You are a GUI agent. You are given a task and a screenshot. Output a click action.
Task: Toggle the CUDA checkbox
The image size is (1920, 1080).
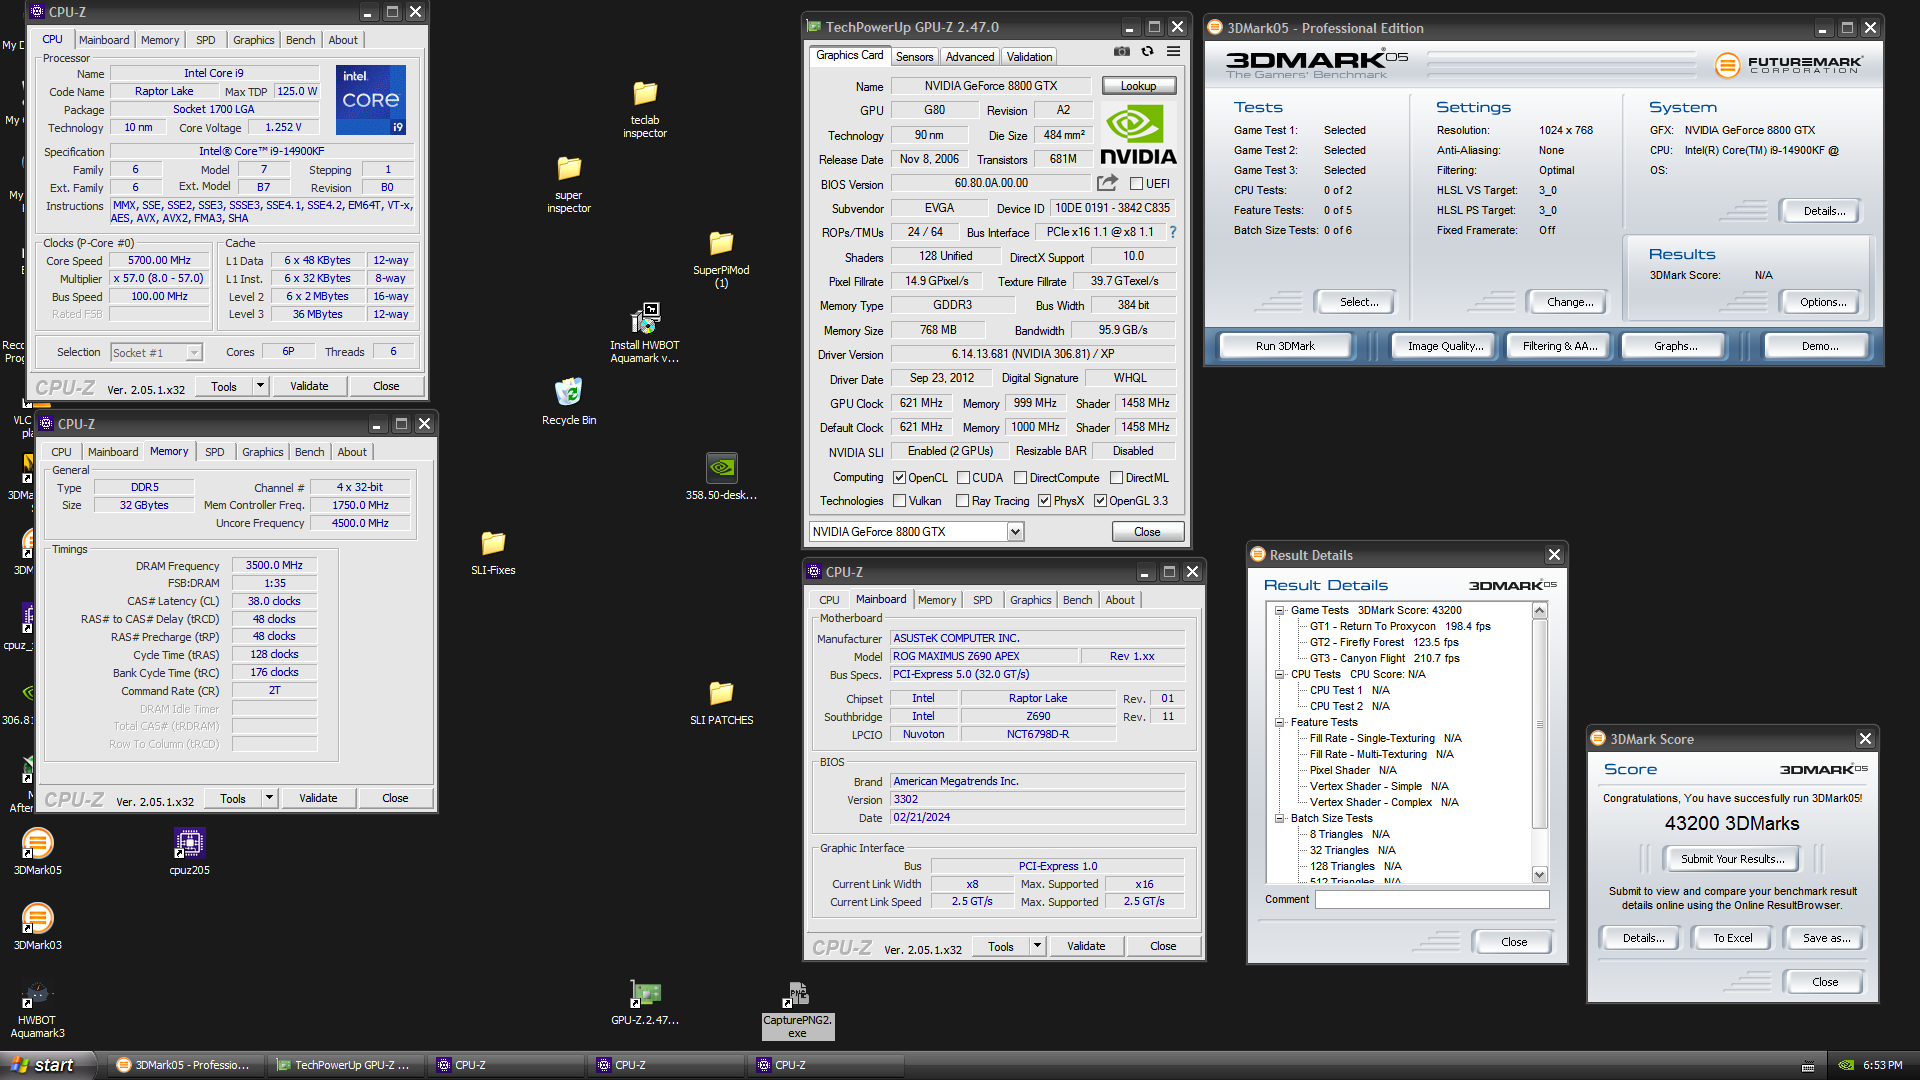(963, 478)
